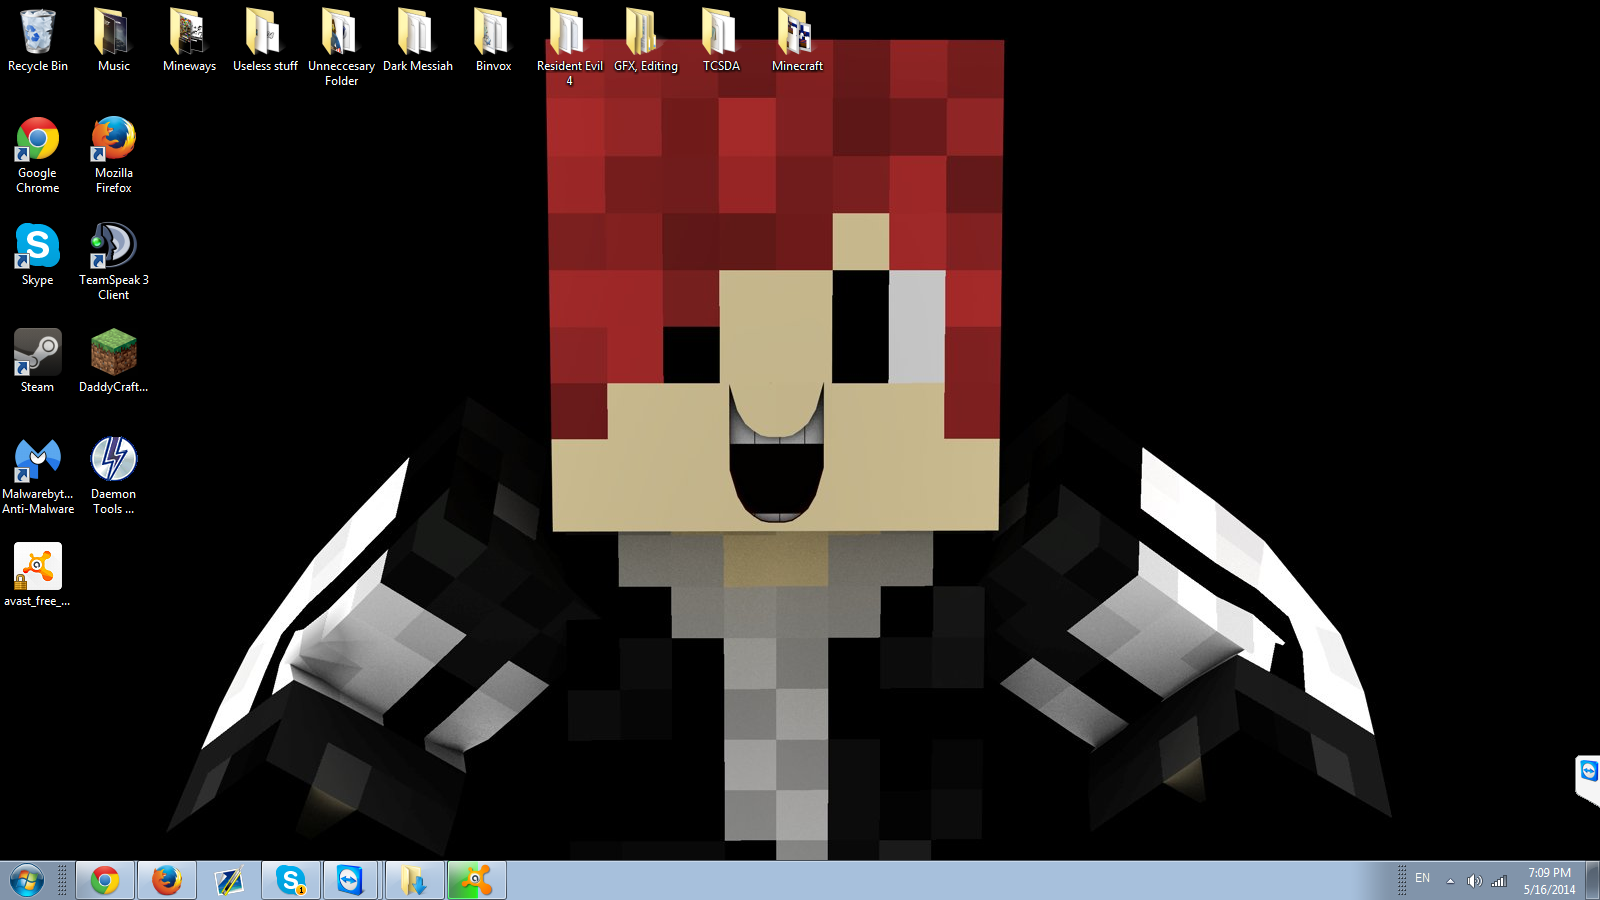Viewport: 1600px width, 900px height.
Task: Select the Useless stuff folder
Action: tap(265, 40)
